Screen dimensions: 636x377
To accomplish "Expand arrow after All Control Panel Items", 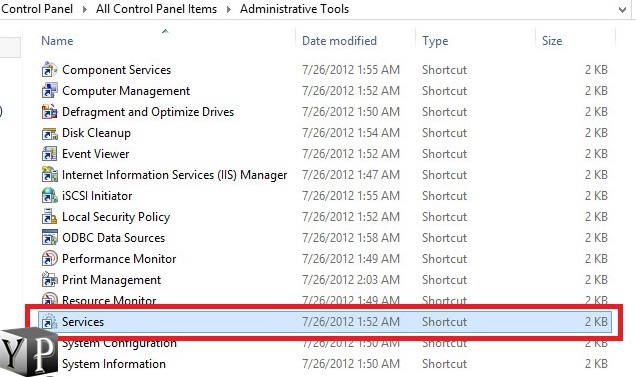I will pyautogui.click(x=228, y=9).
